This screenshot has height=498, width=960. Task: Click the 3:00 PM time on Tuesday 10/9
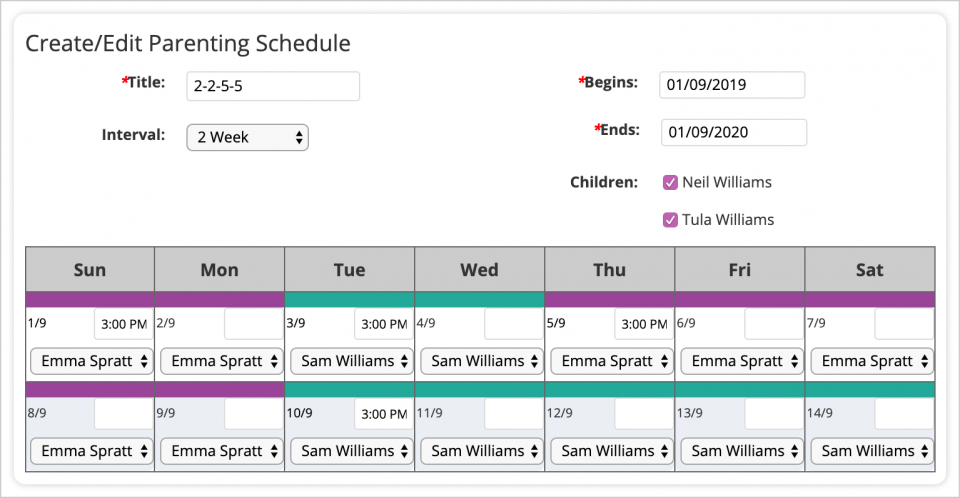(383, 414)
